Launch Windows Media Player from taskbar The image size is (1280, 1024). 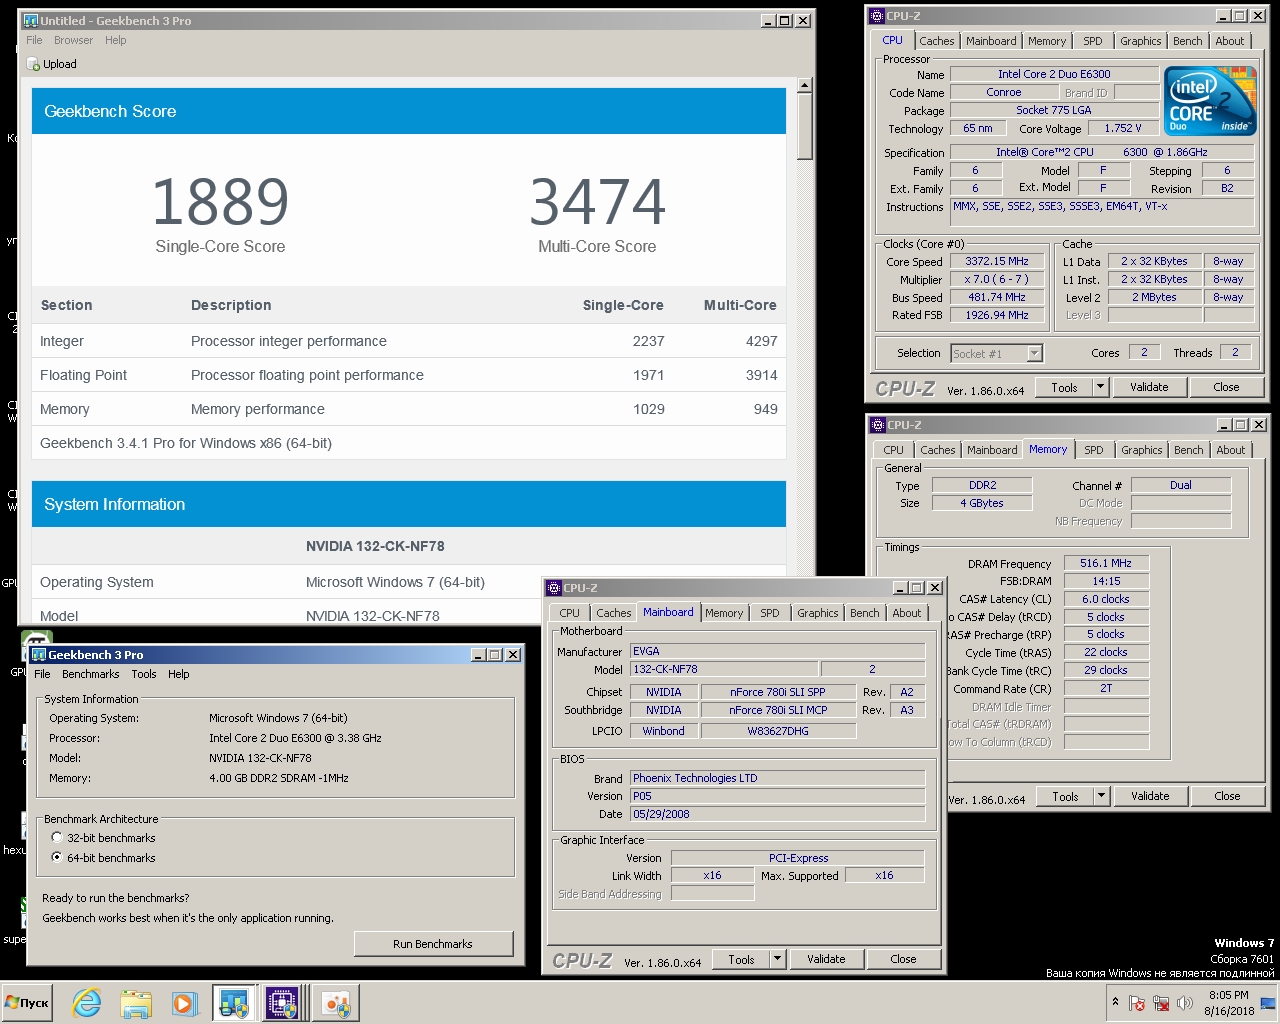[x=183, y=1003]
